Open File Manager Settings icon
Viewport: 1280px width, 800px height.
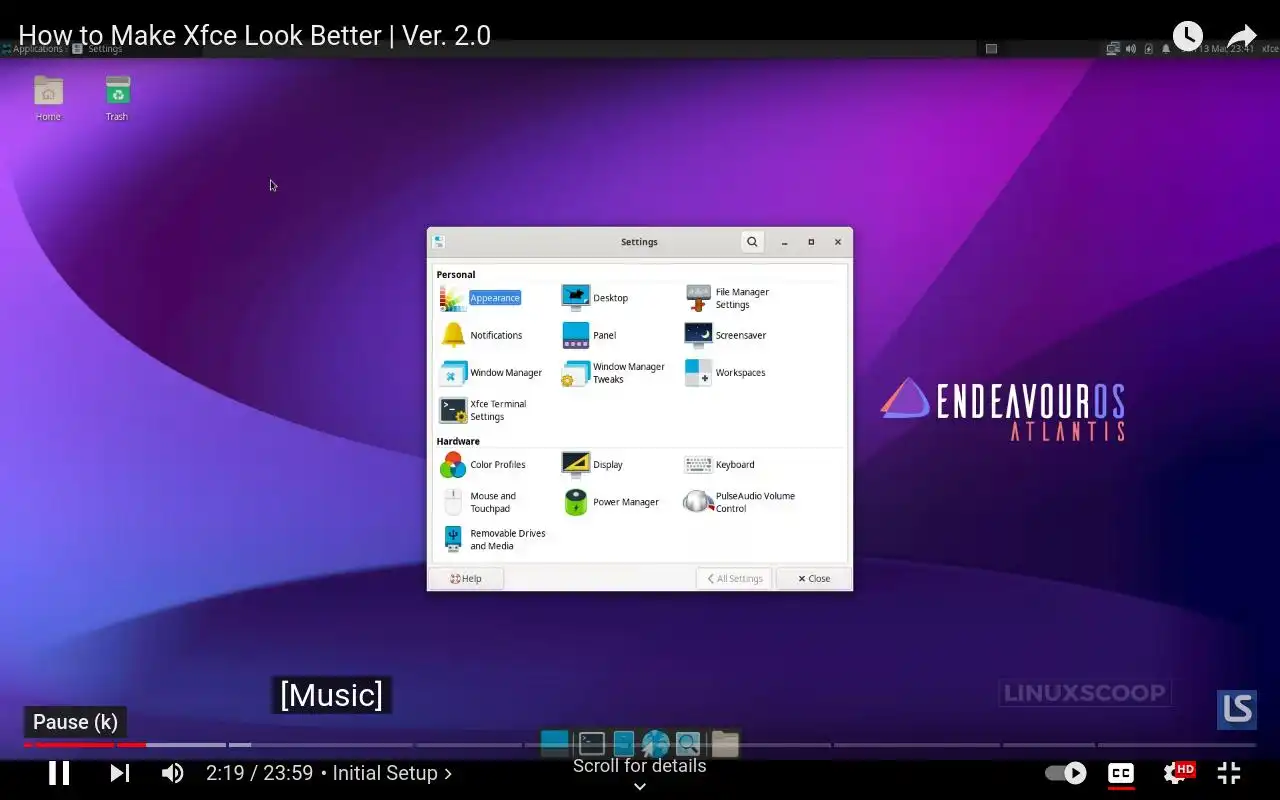(x=698, y=298)
